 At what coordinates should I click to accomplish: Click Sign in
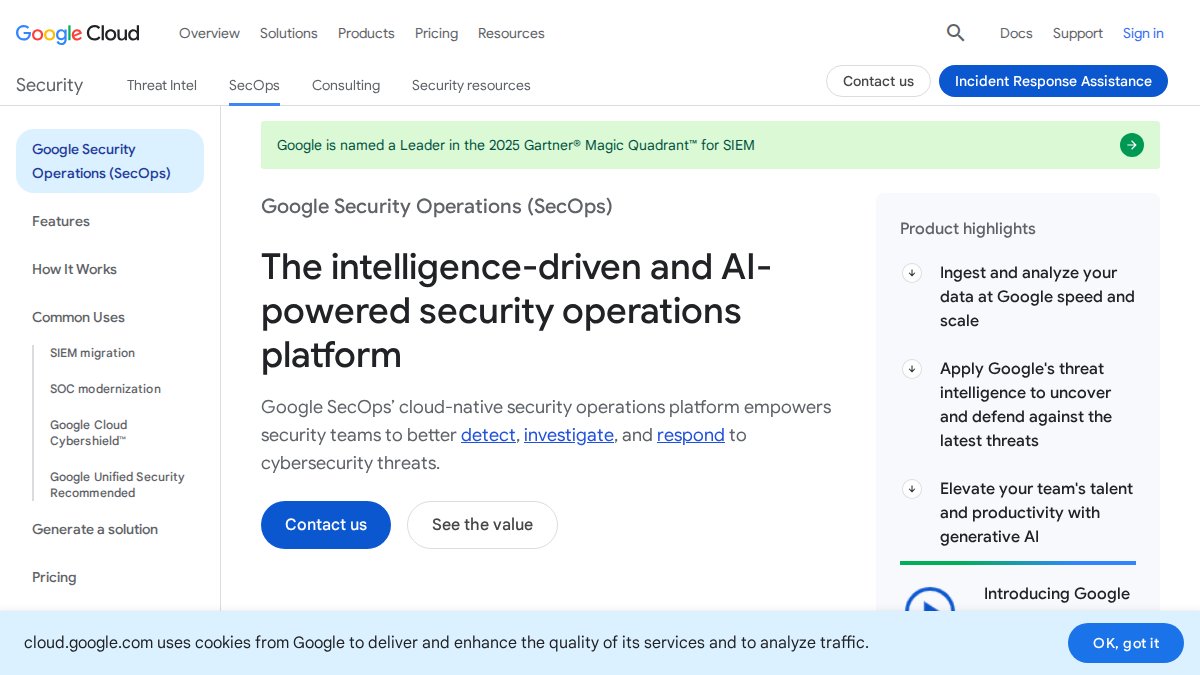(x=1143, y=33)
